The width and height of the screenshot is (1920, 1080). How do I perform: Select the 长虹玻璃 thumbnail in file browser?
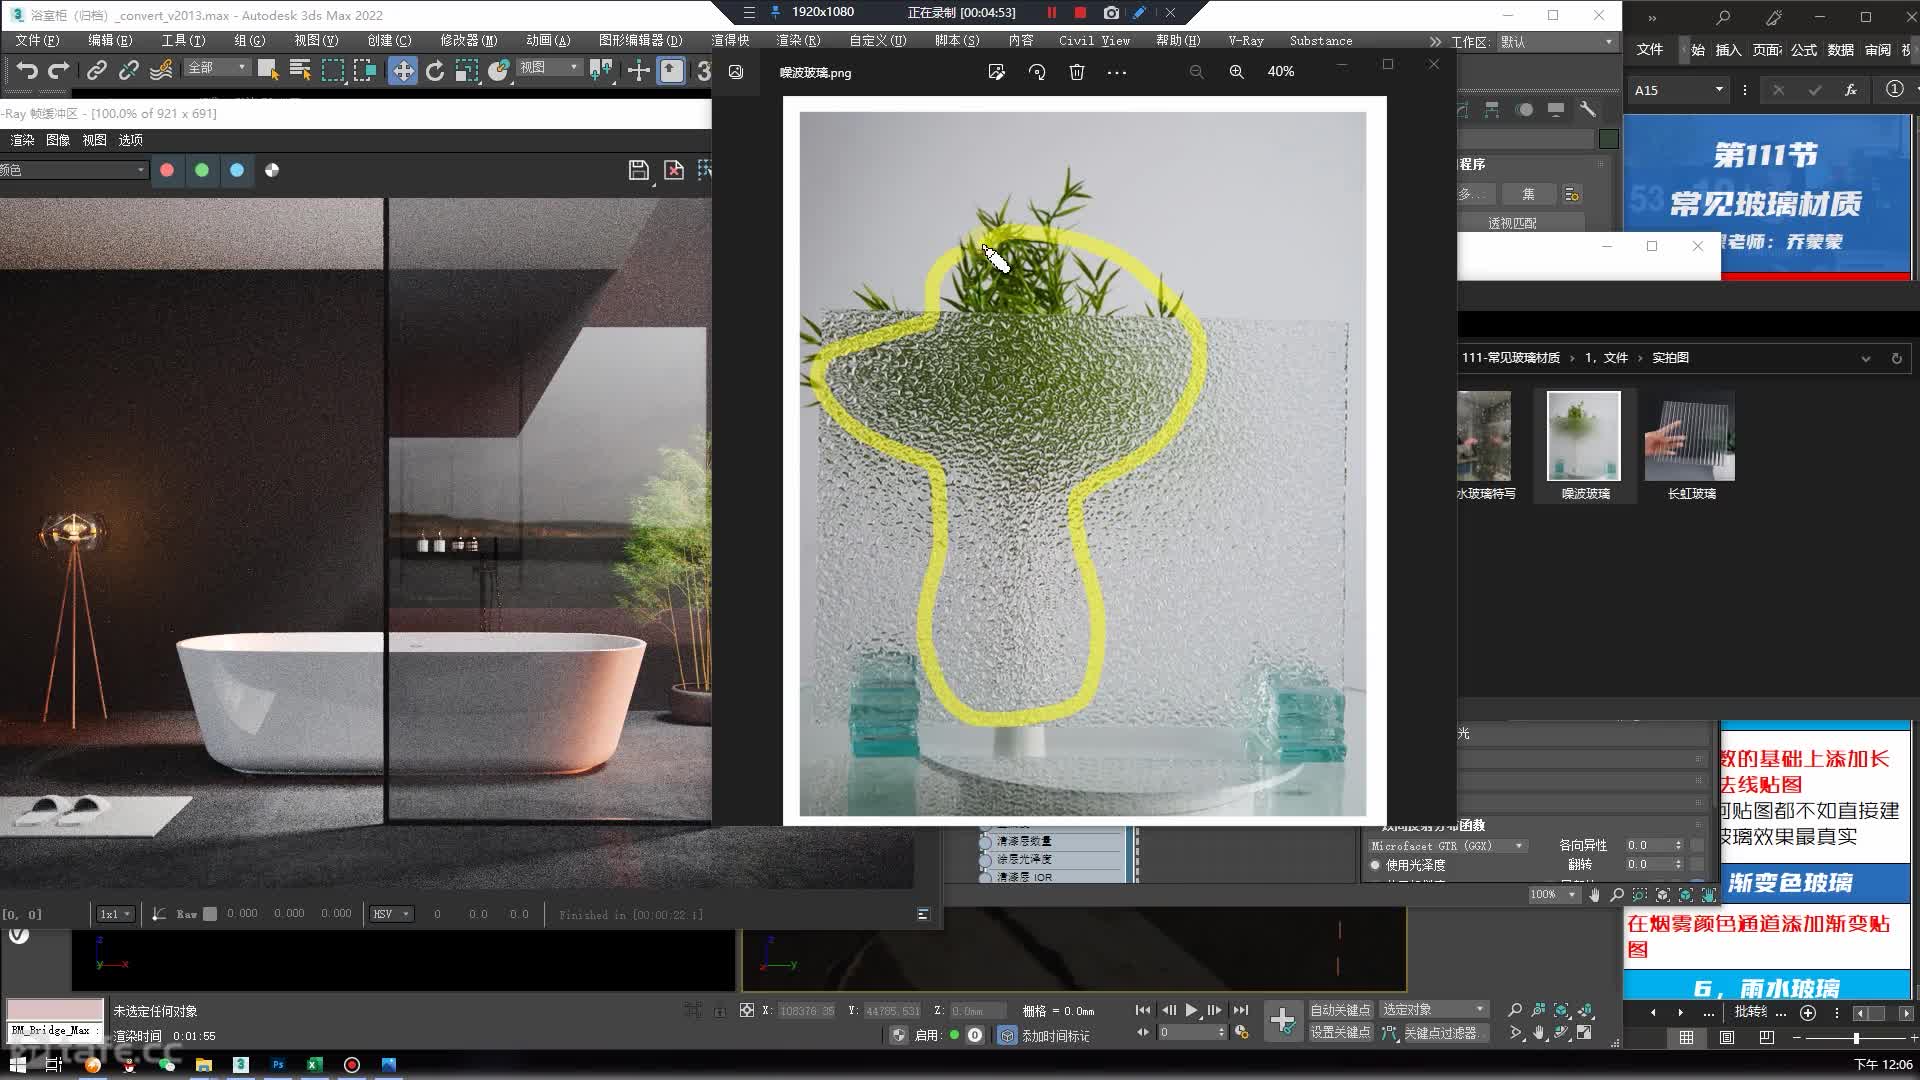point(1691,446)
